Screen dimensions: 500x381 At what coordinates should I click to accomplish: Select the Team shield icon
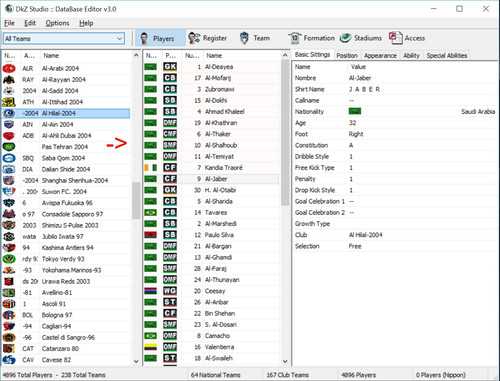(x=244, y=38)
